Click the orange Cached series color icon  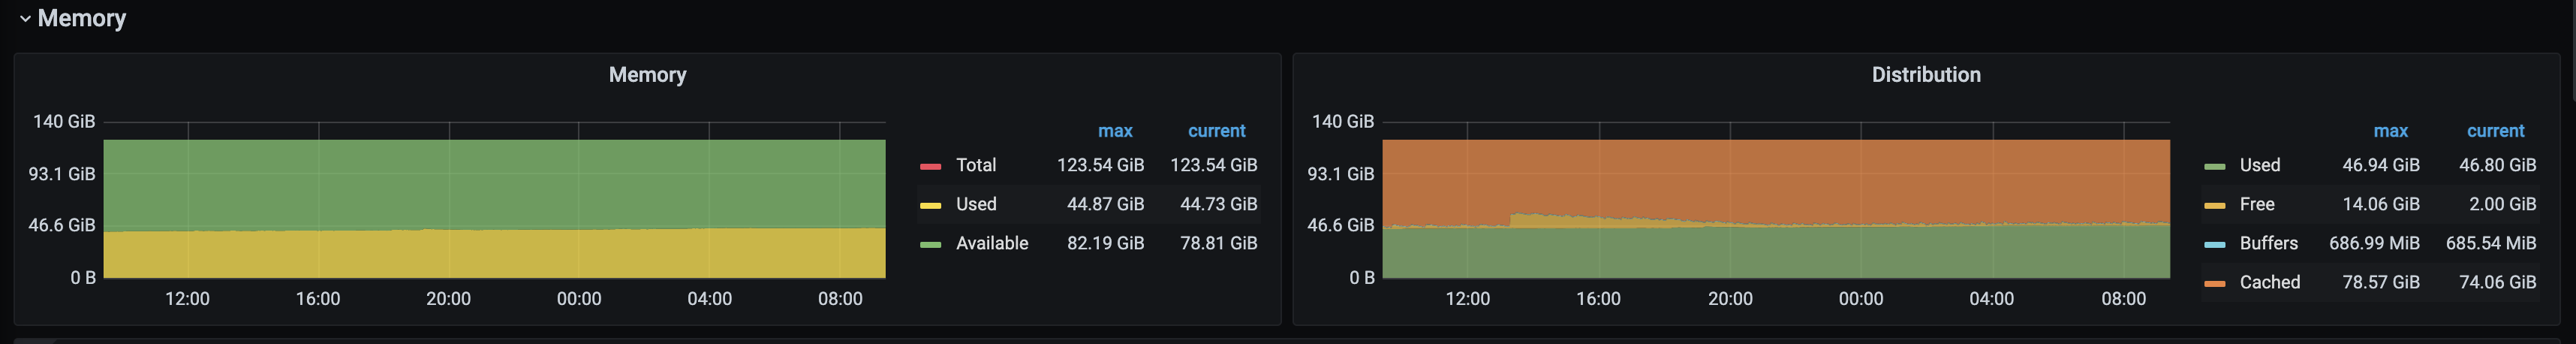[x=2214, y=283]
